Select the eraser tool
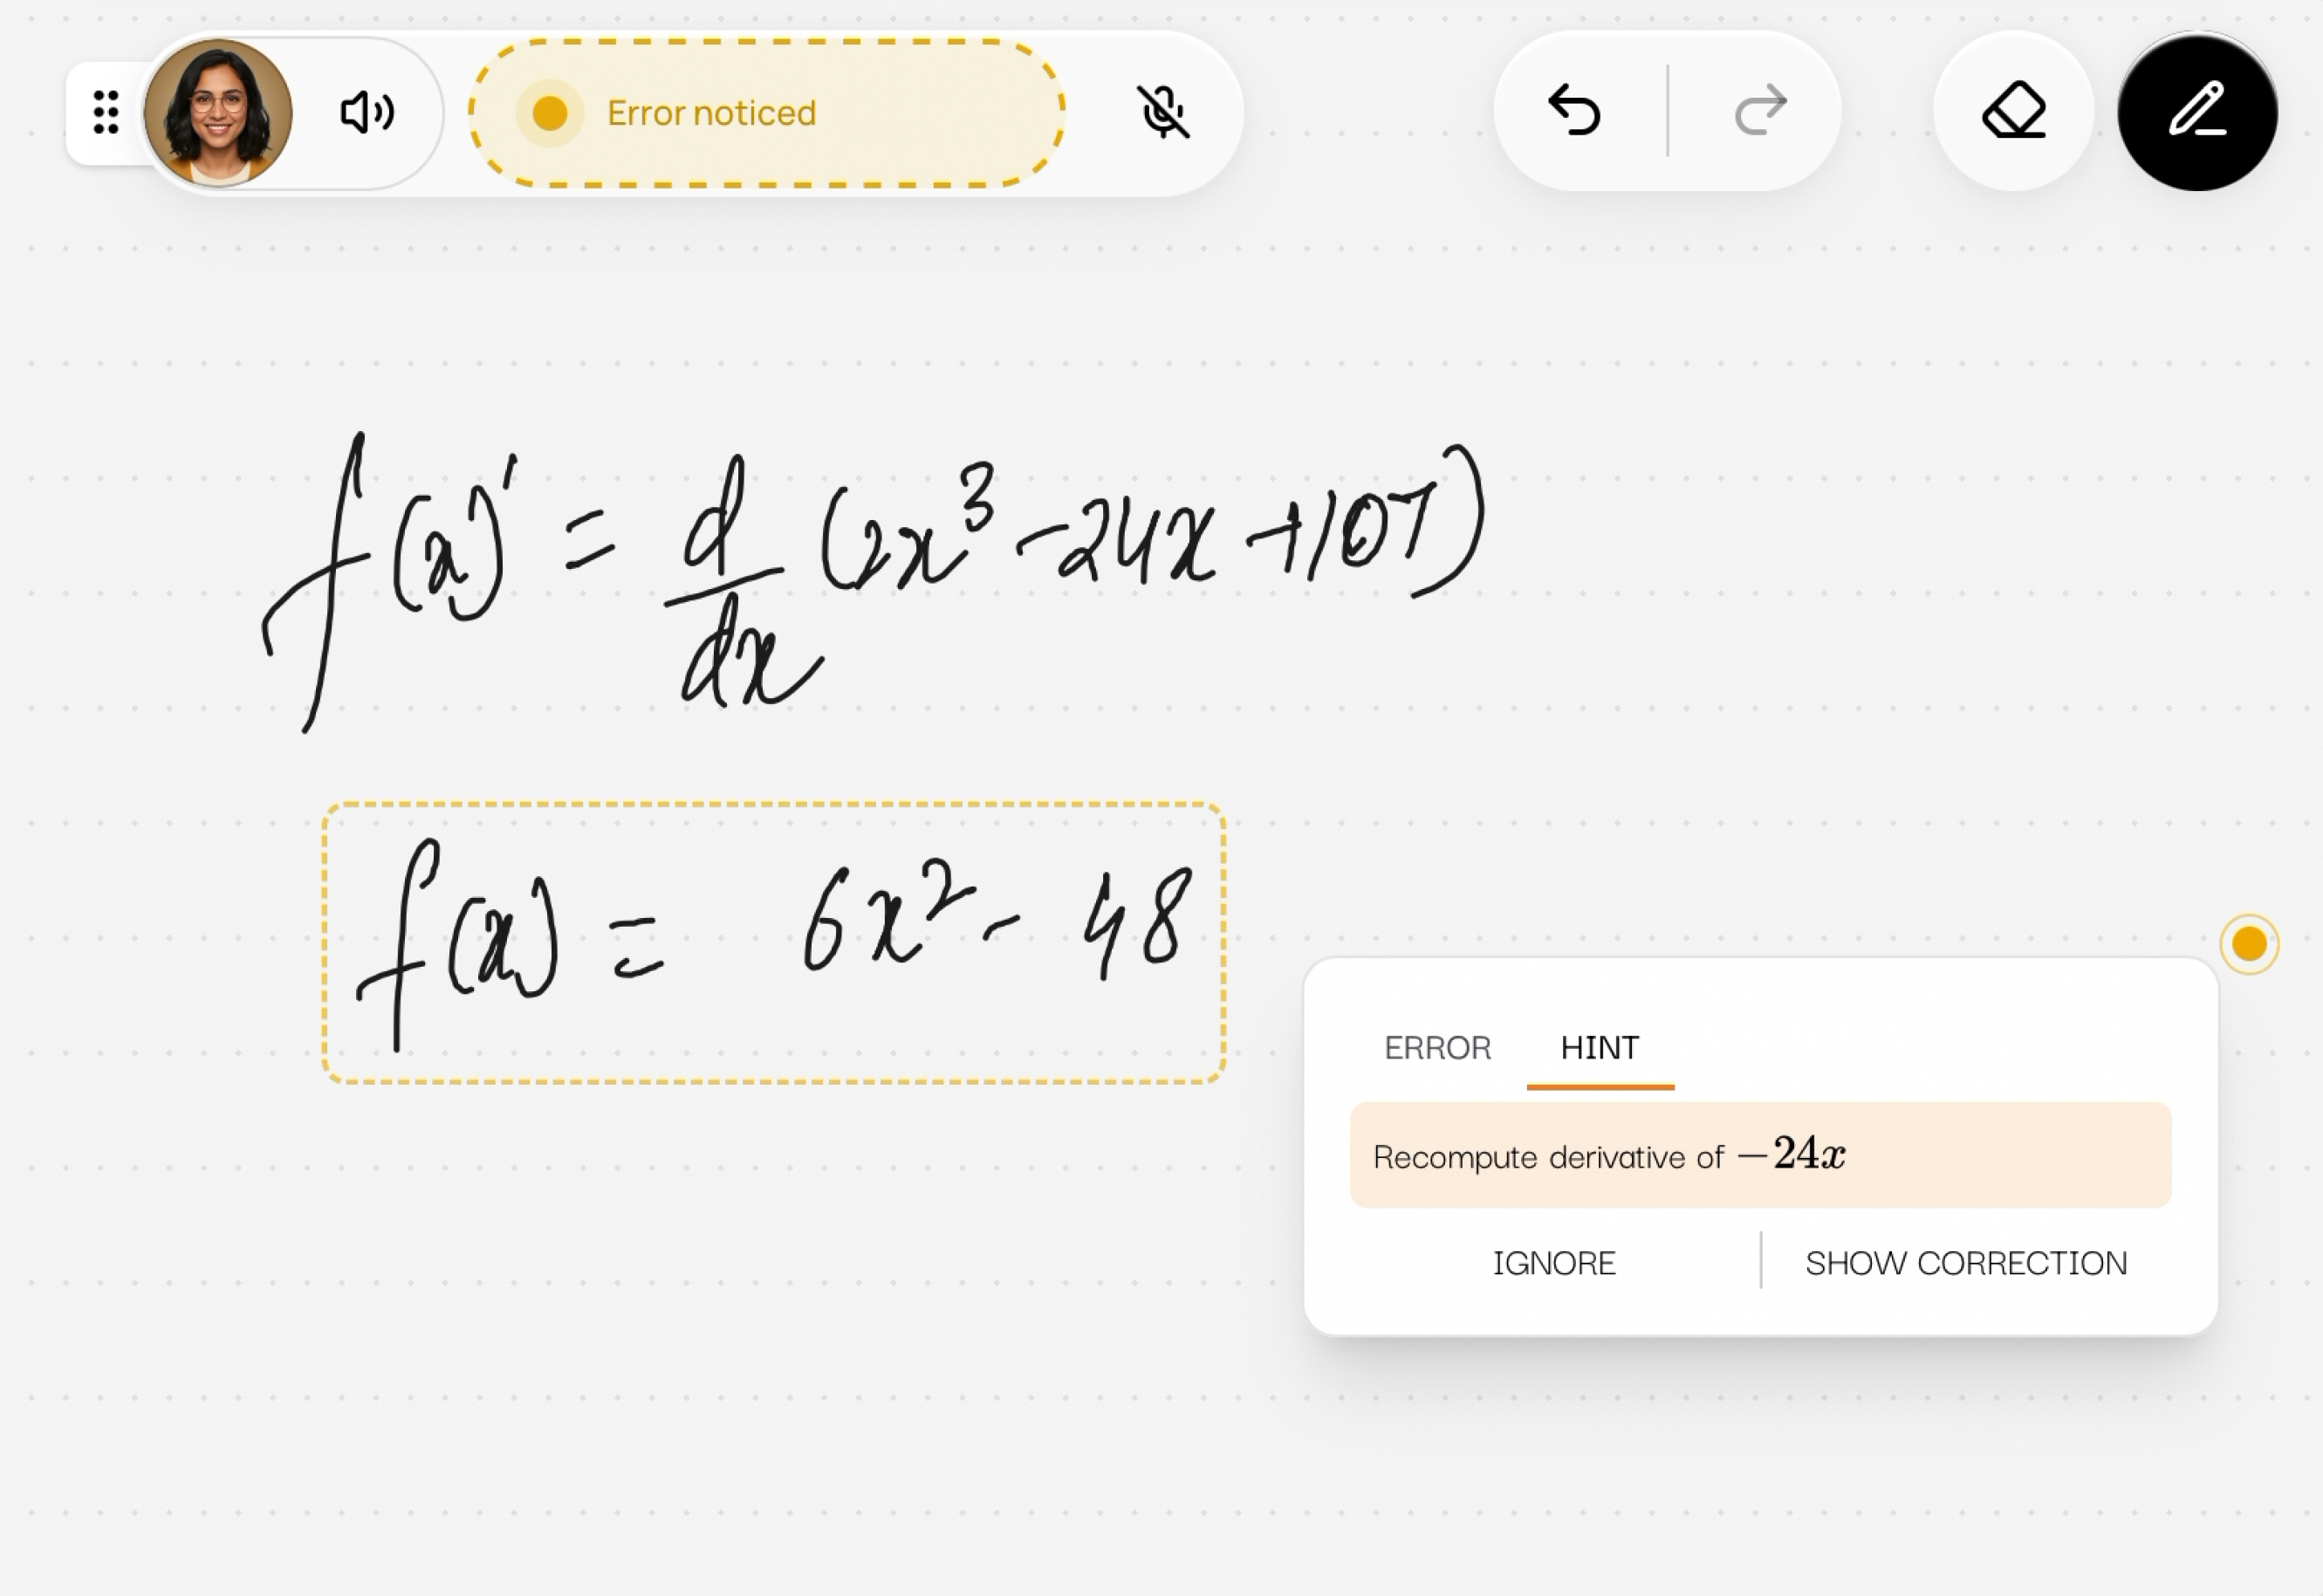 (2013, 110)
